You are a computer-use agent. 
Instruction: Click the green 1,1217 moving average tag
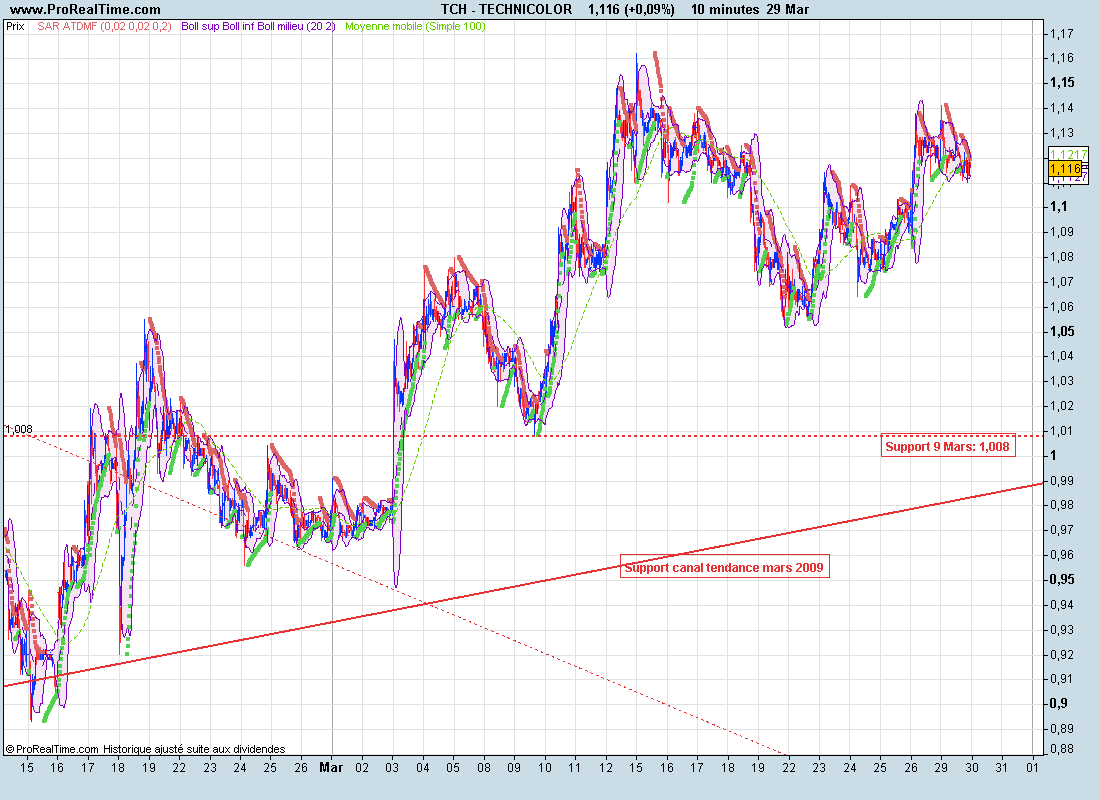click(x=1068, y=154)
